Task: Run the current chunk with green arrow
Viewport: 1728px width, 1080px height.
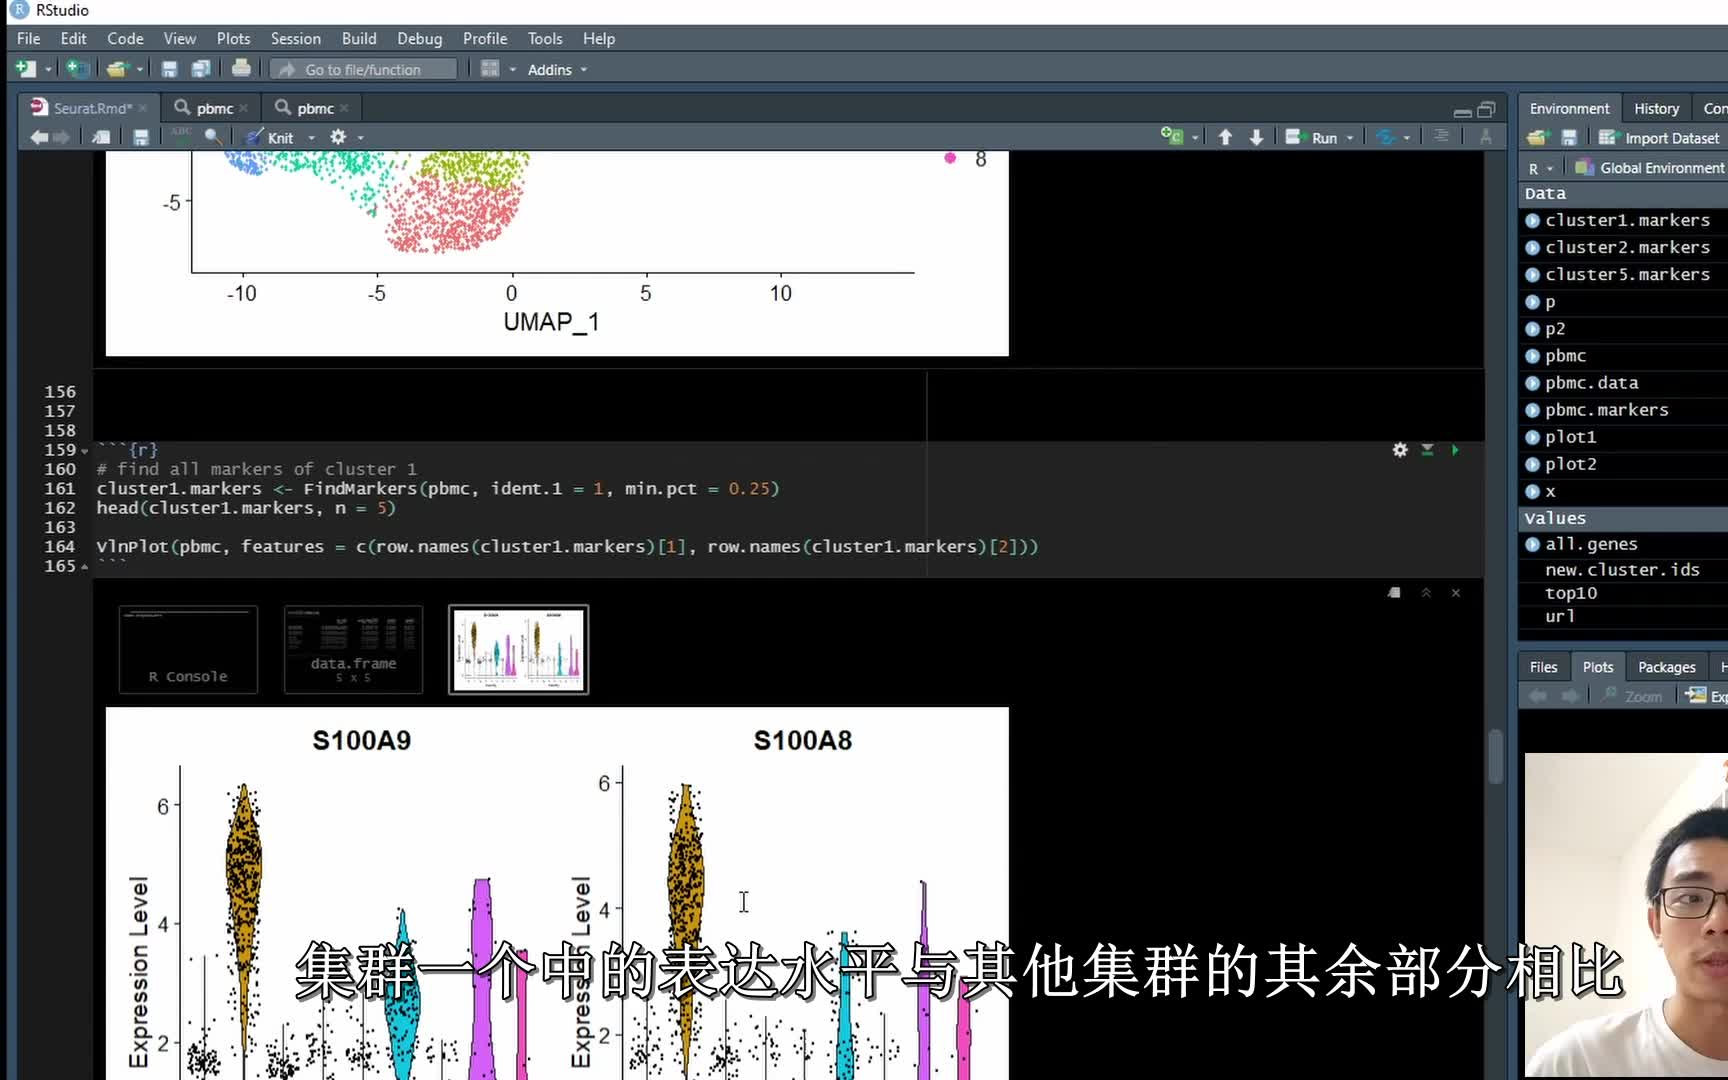Action: 1455,450
